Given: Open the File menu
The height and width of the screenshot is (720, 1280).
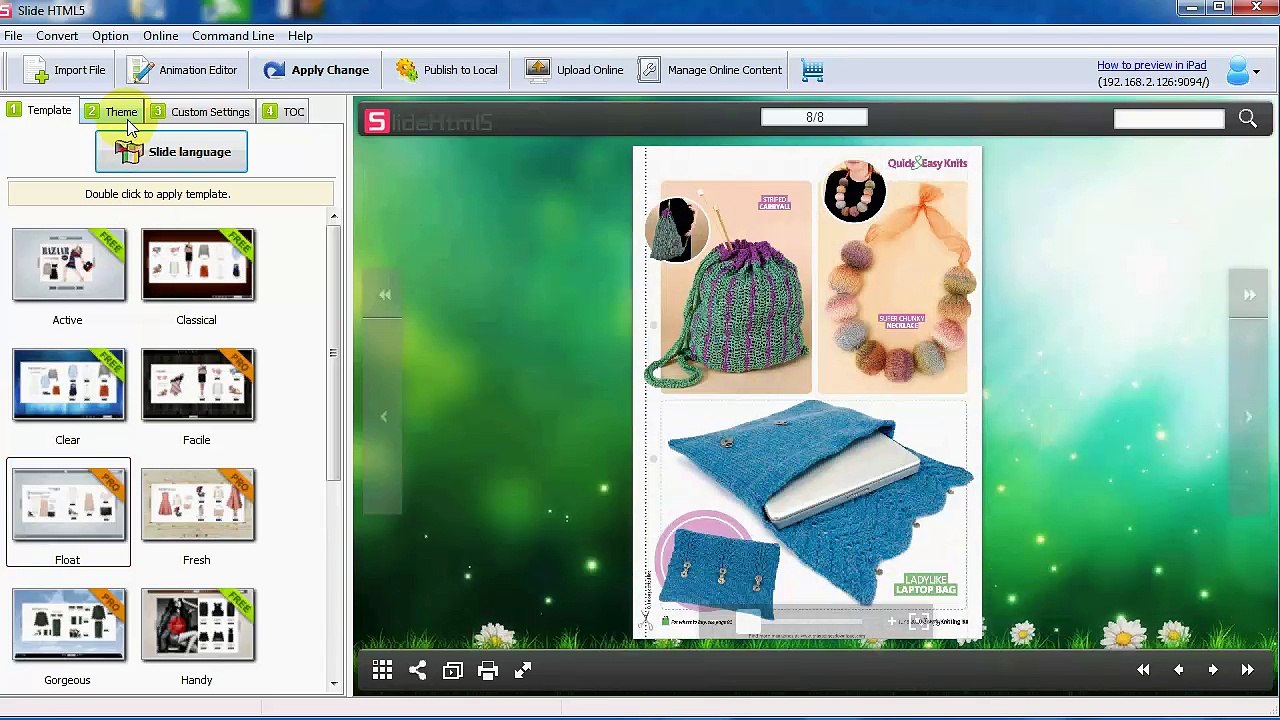Looking at the screenshot, I should [x=13, y=36].
